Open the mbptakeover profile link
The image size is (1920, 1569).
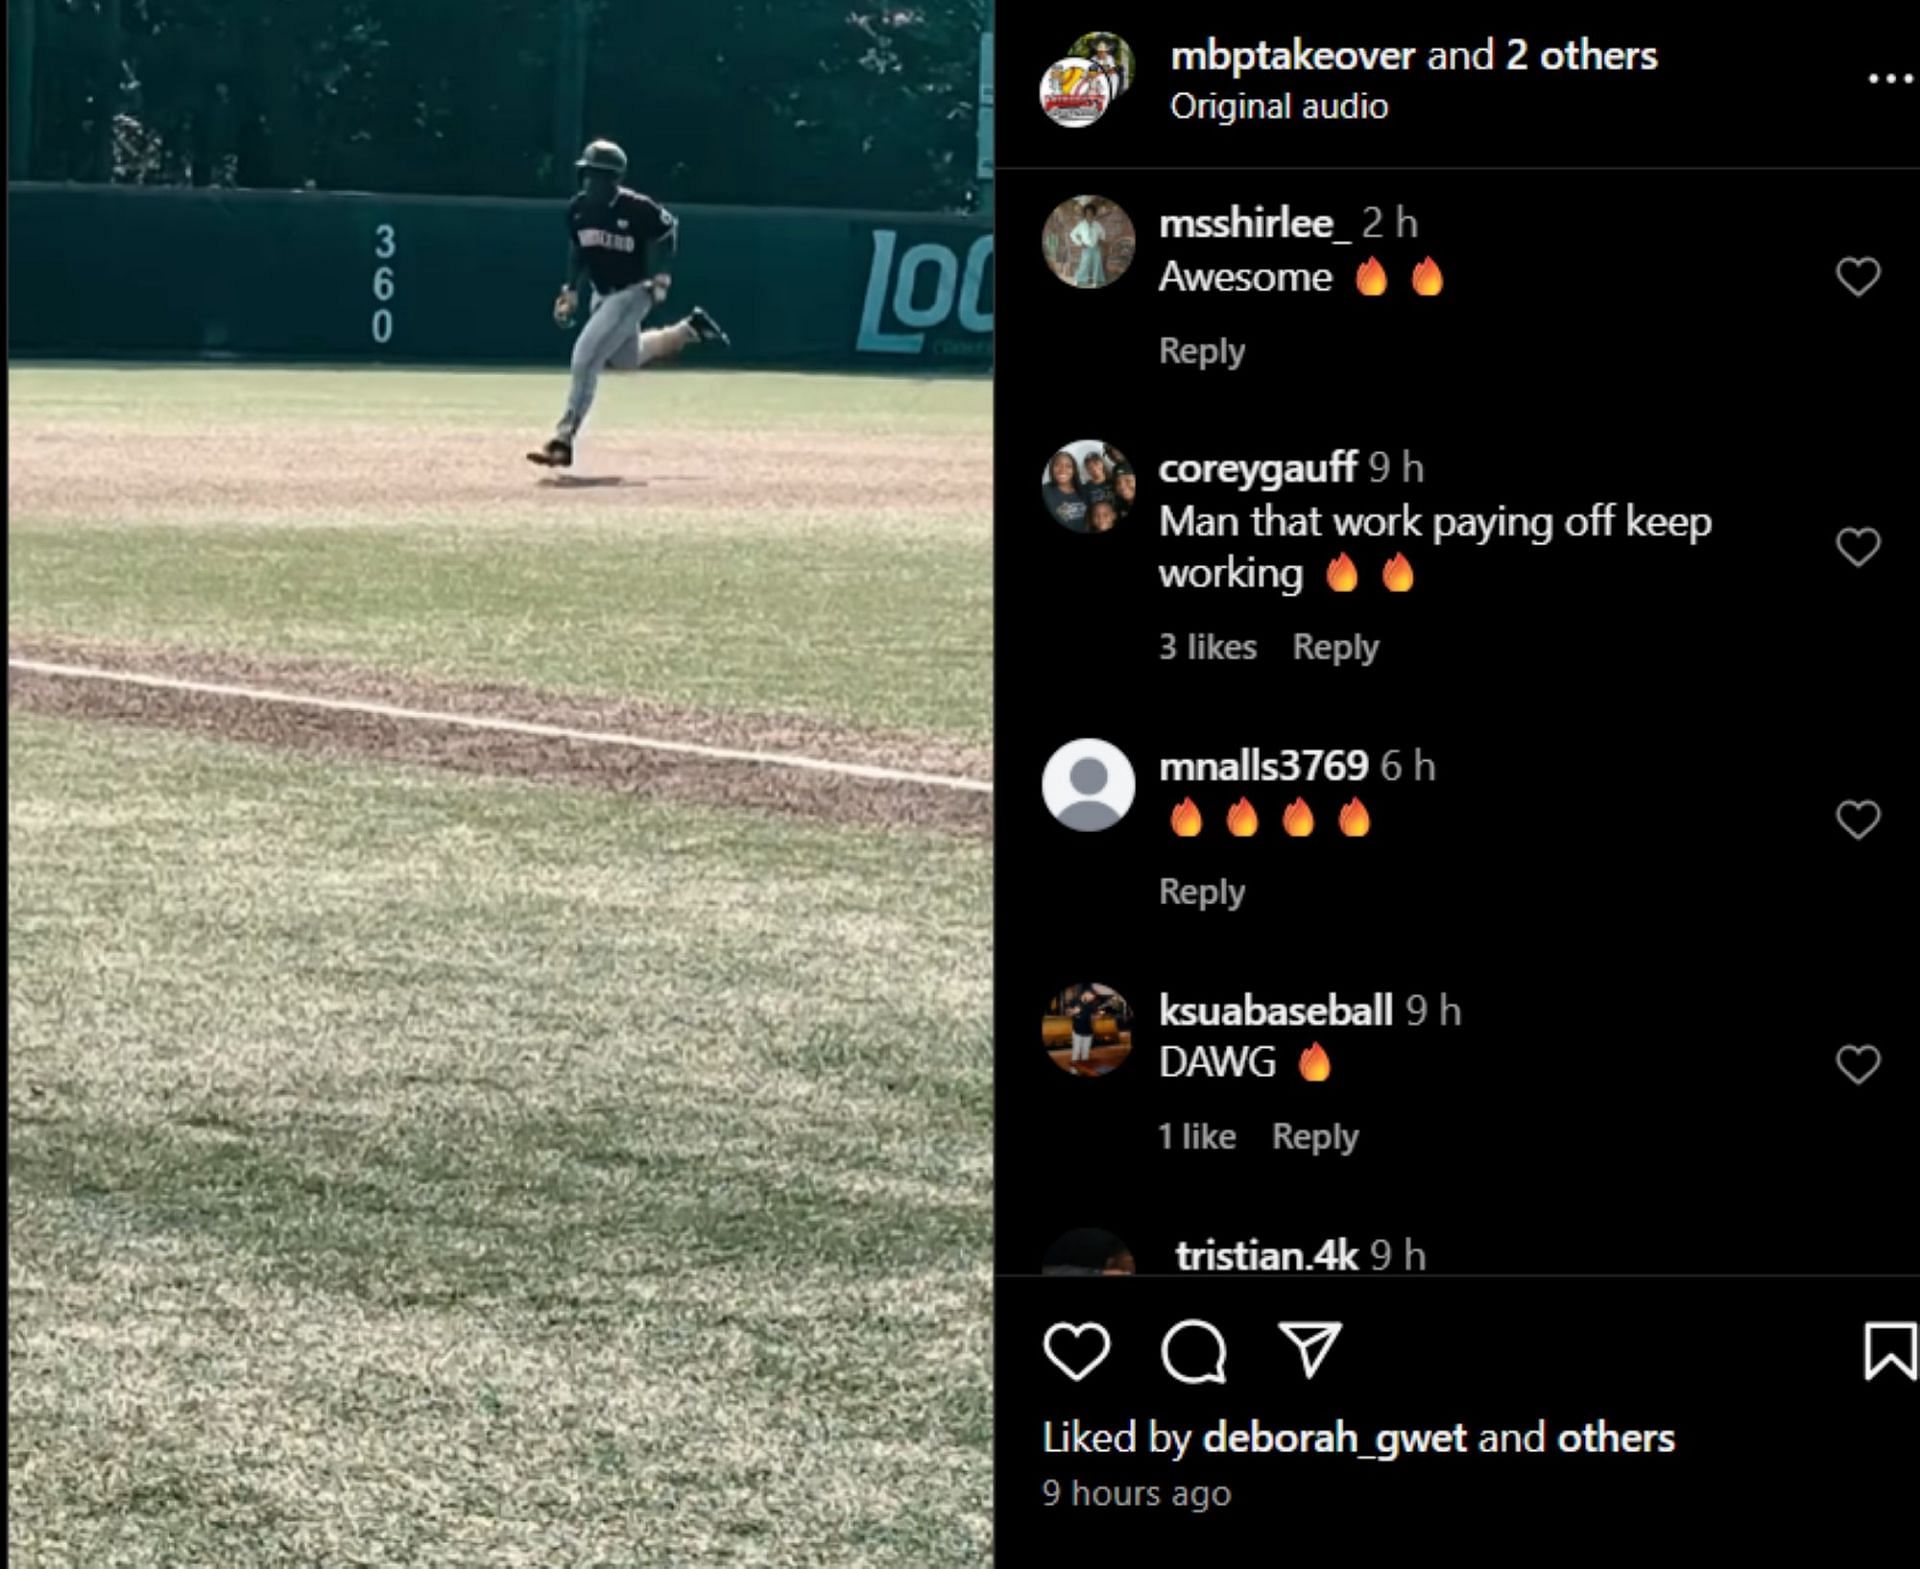coord(1292,56)
